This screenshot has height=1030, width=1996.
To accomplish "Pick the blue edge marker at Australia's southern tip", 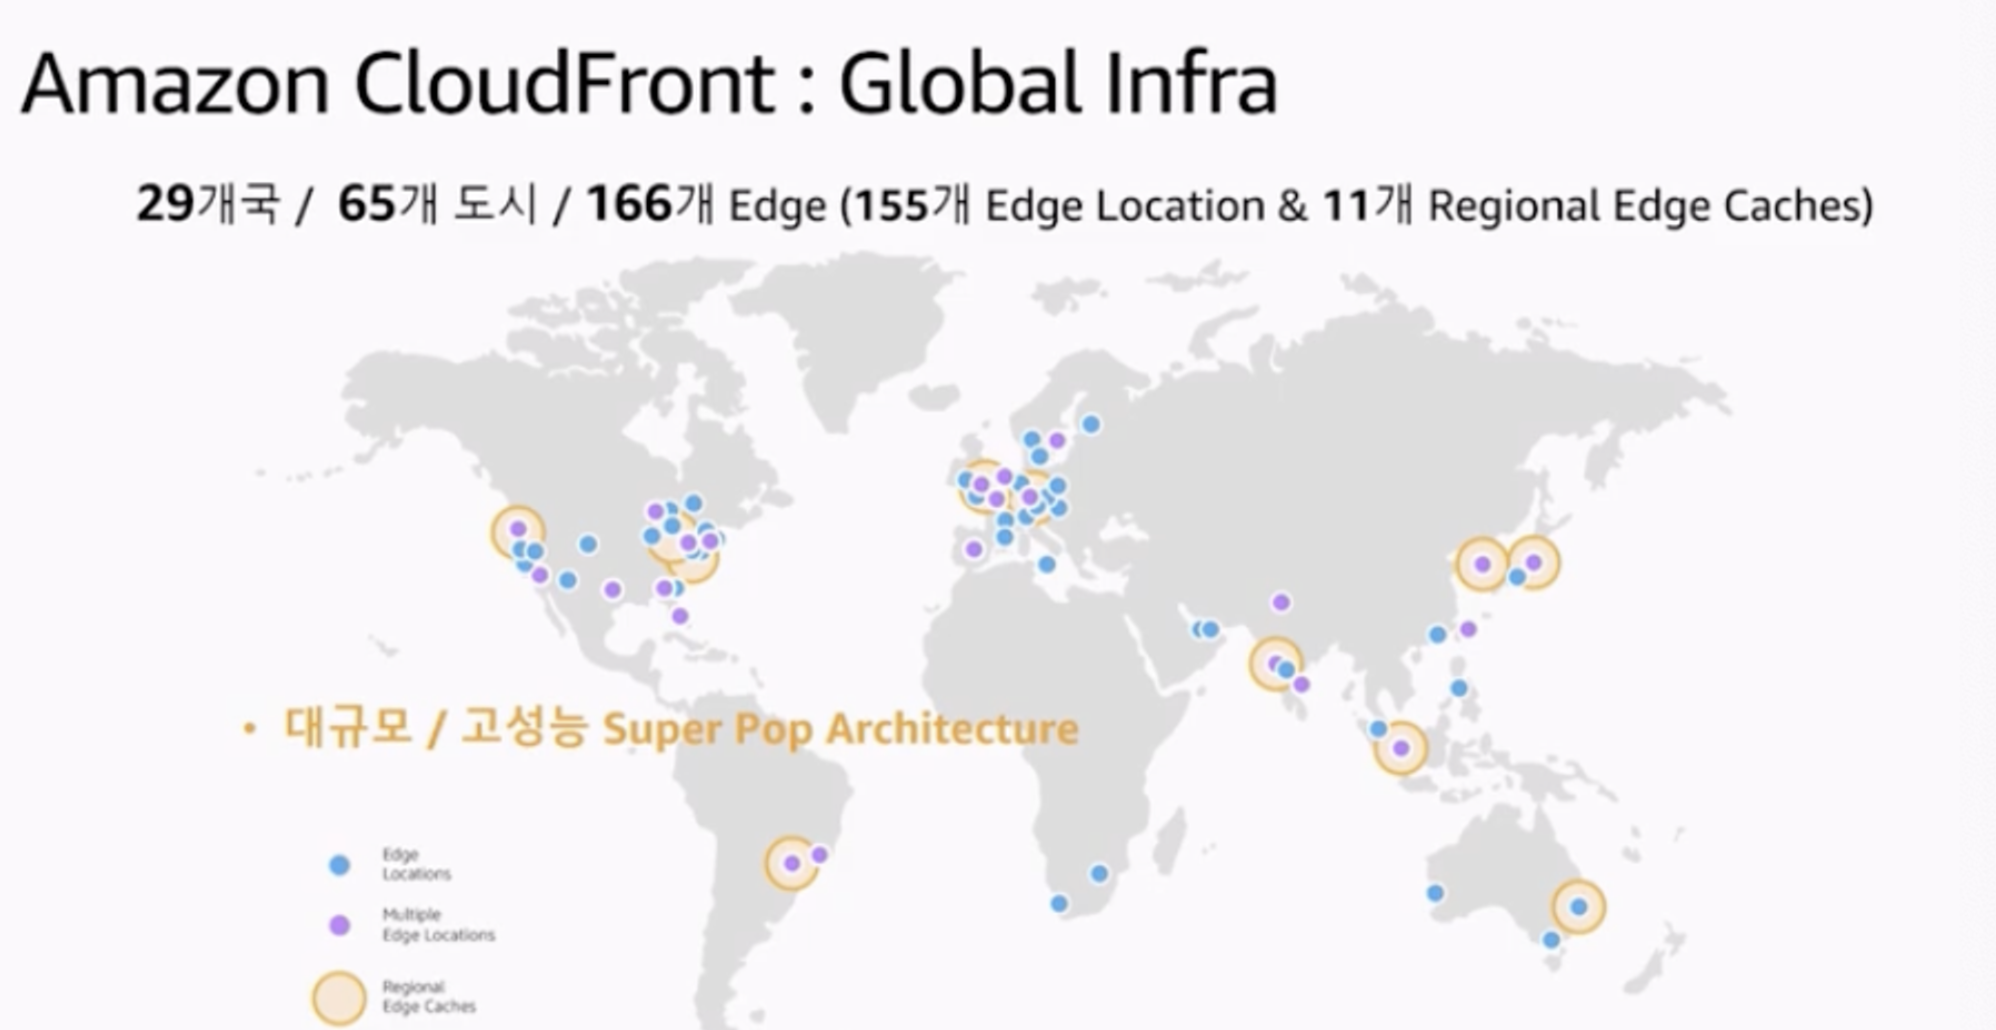I will click(1551, 940).
